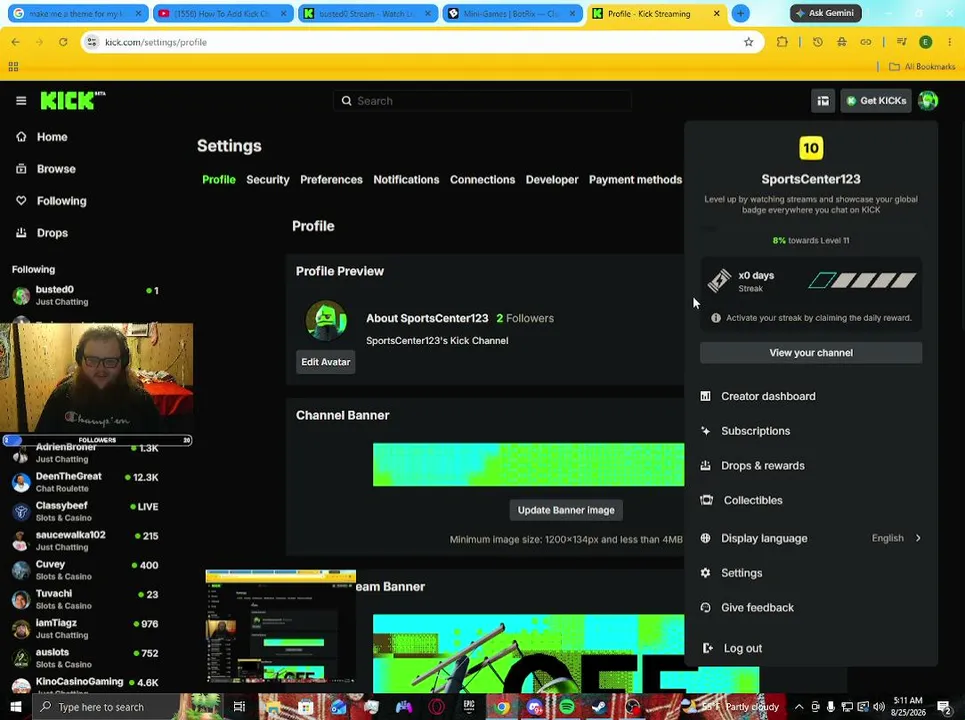
Task: Open Log out menu entry
Action: coord(811,648)
